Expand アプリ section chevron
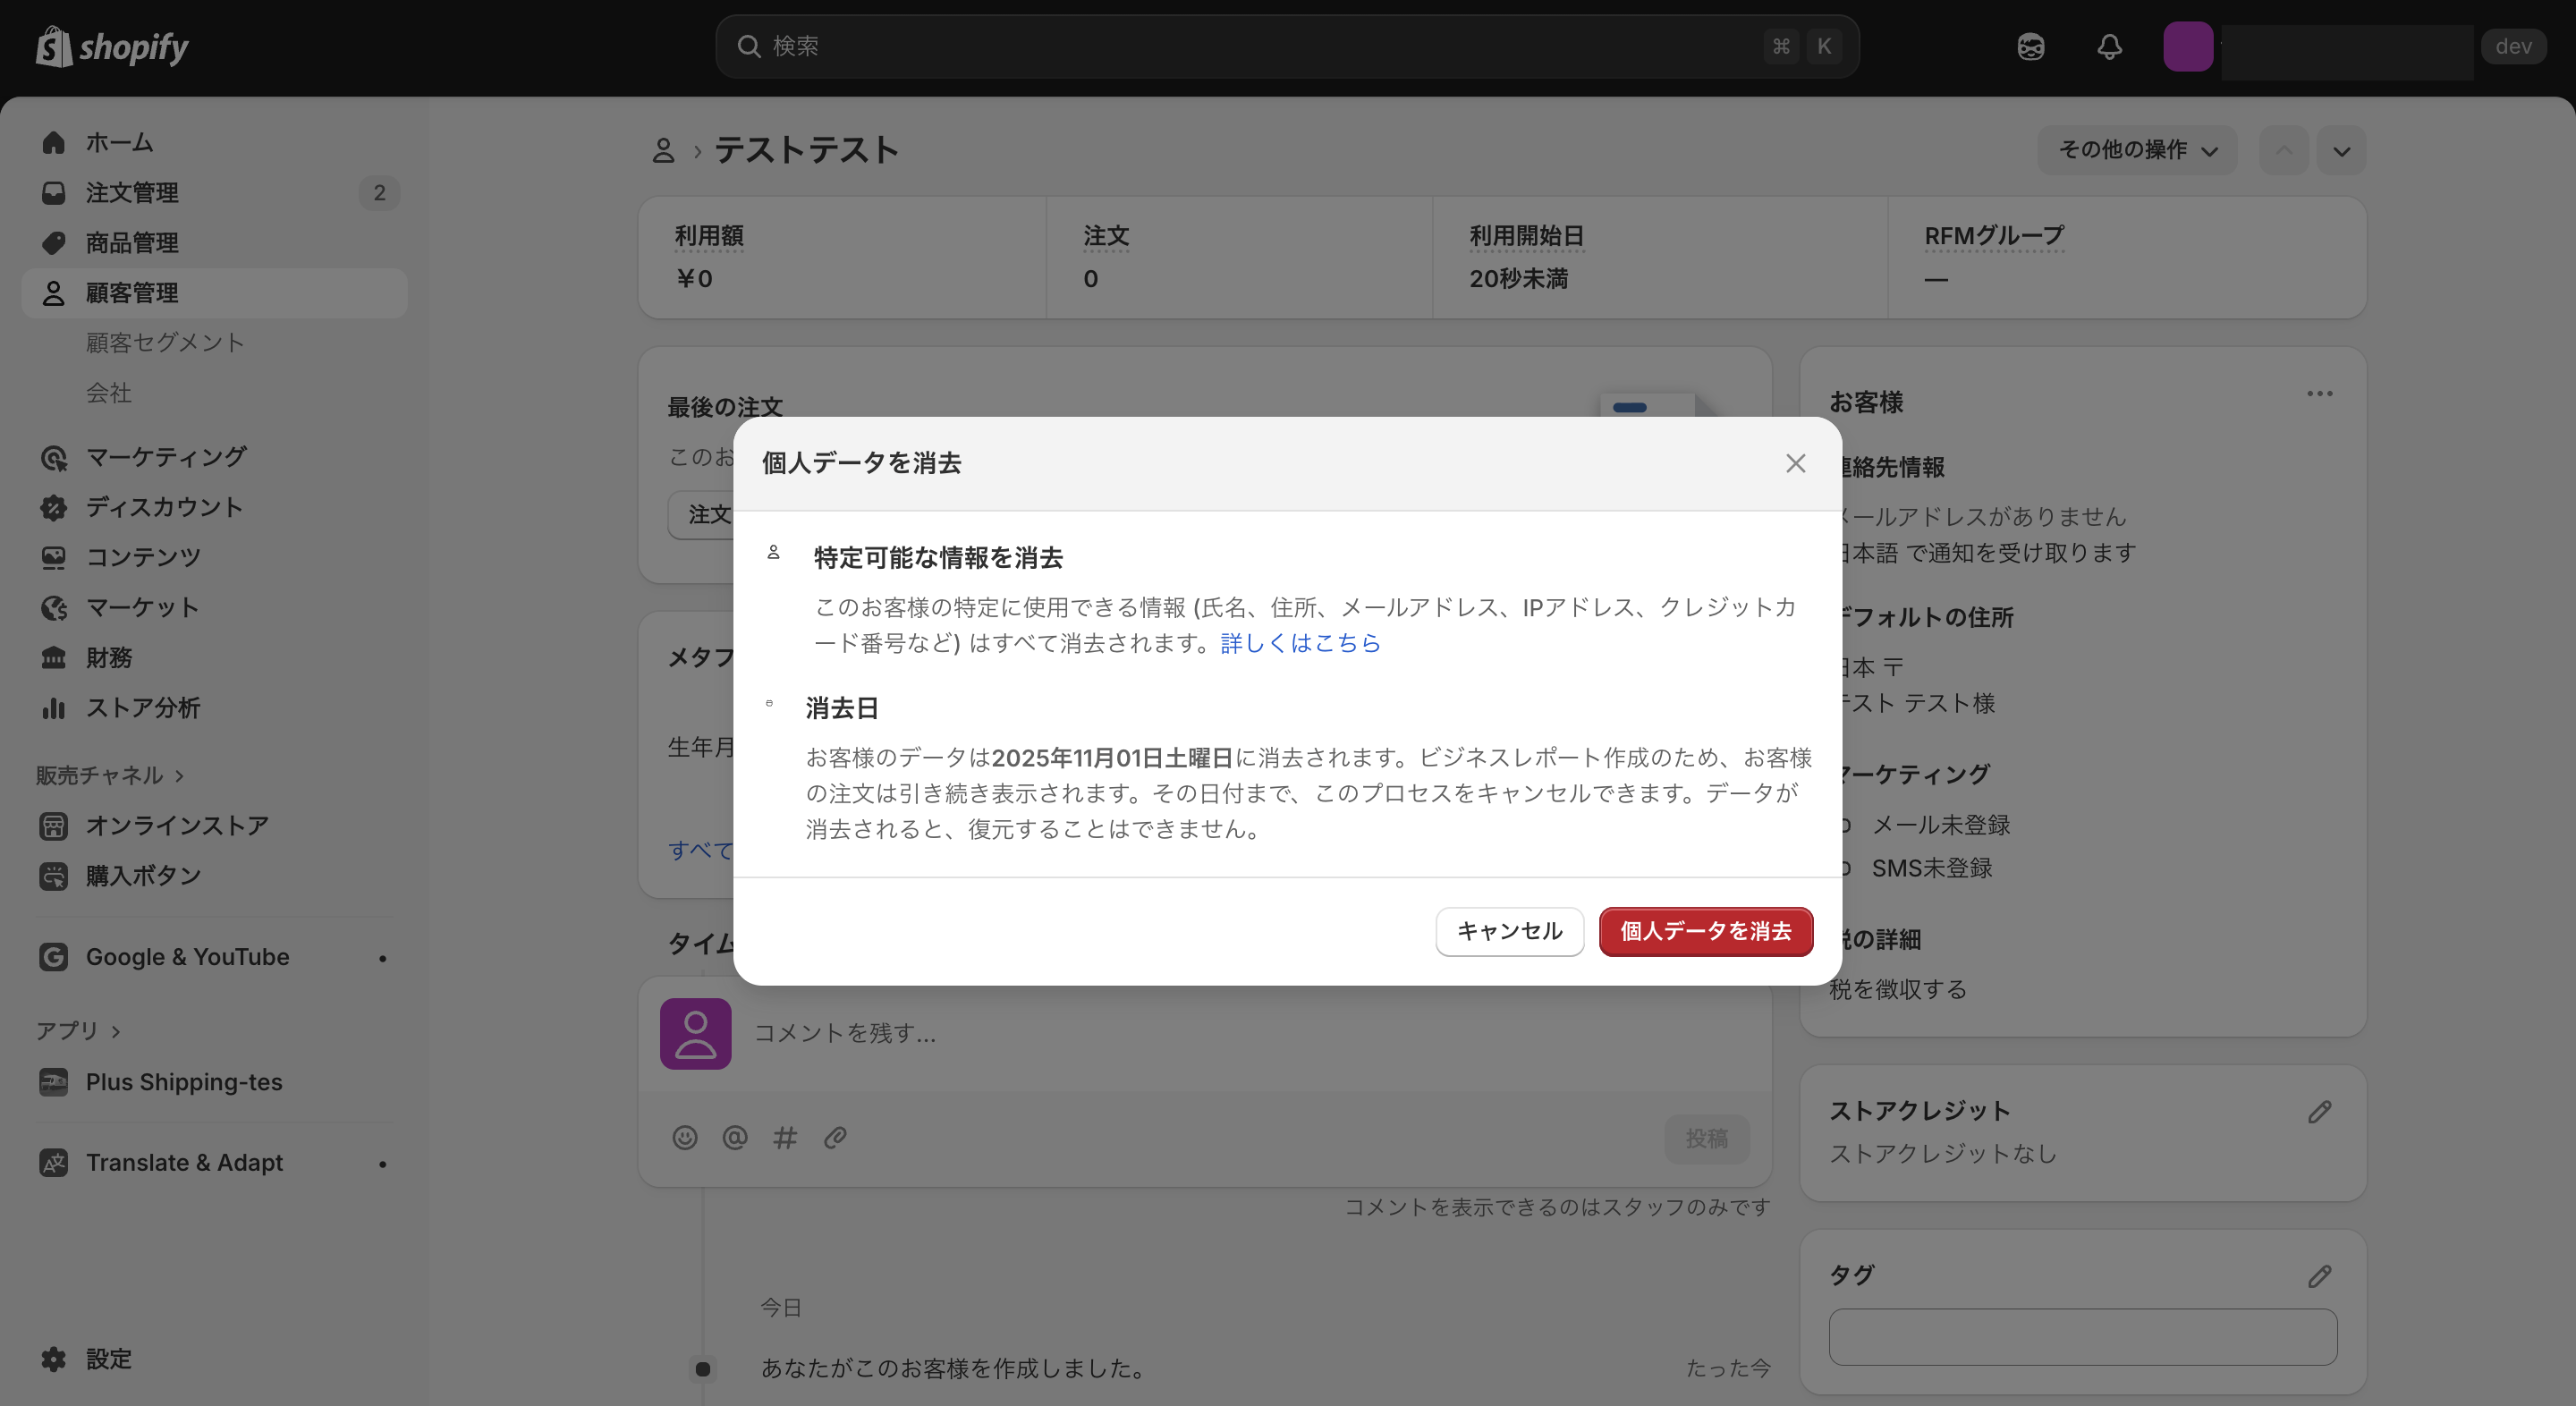 click(x=116, y=1031)
